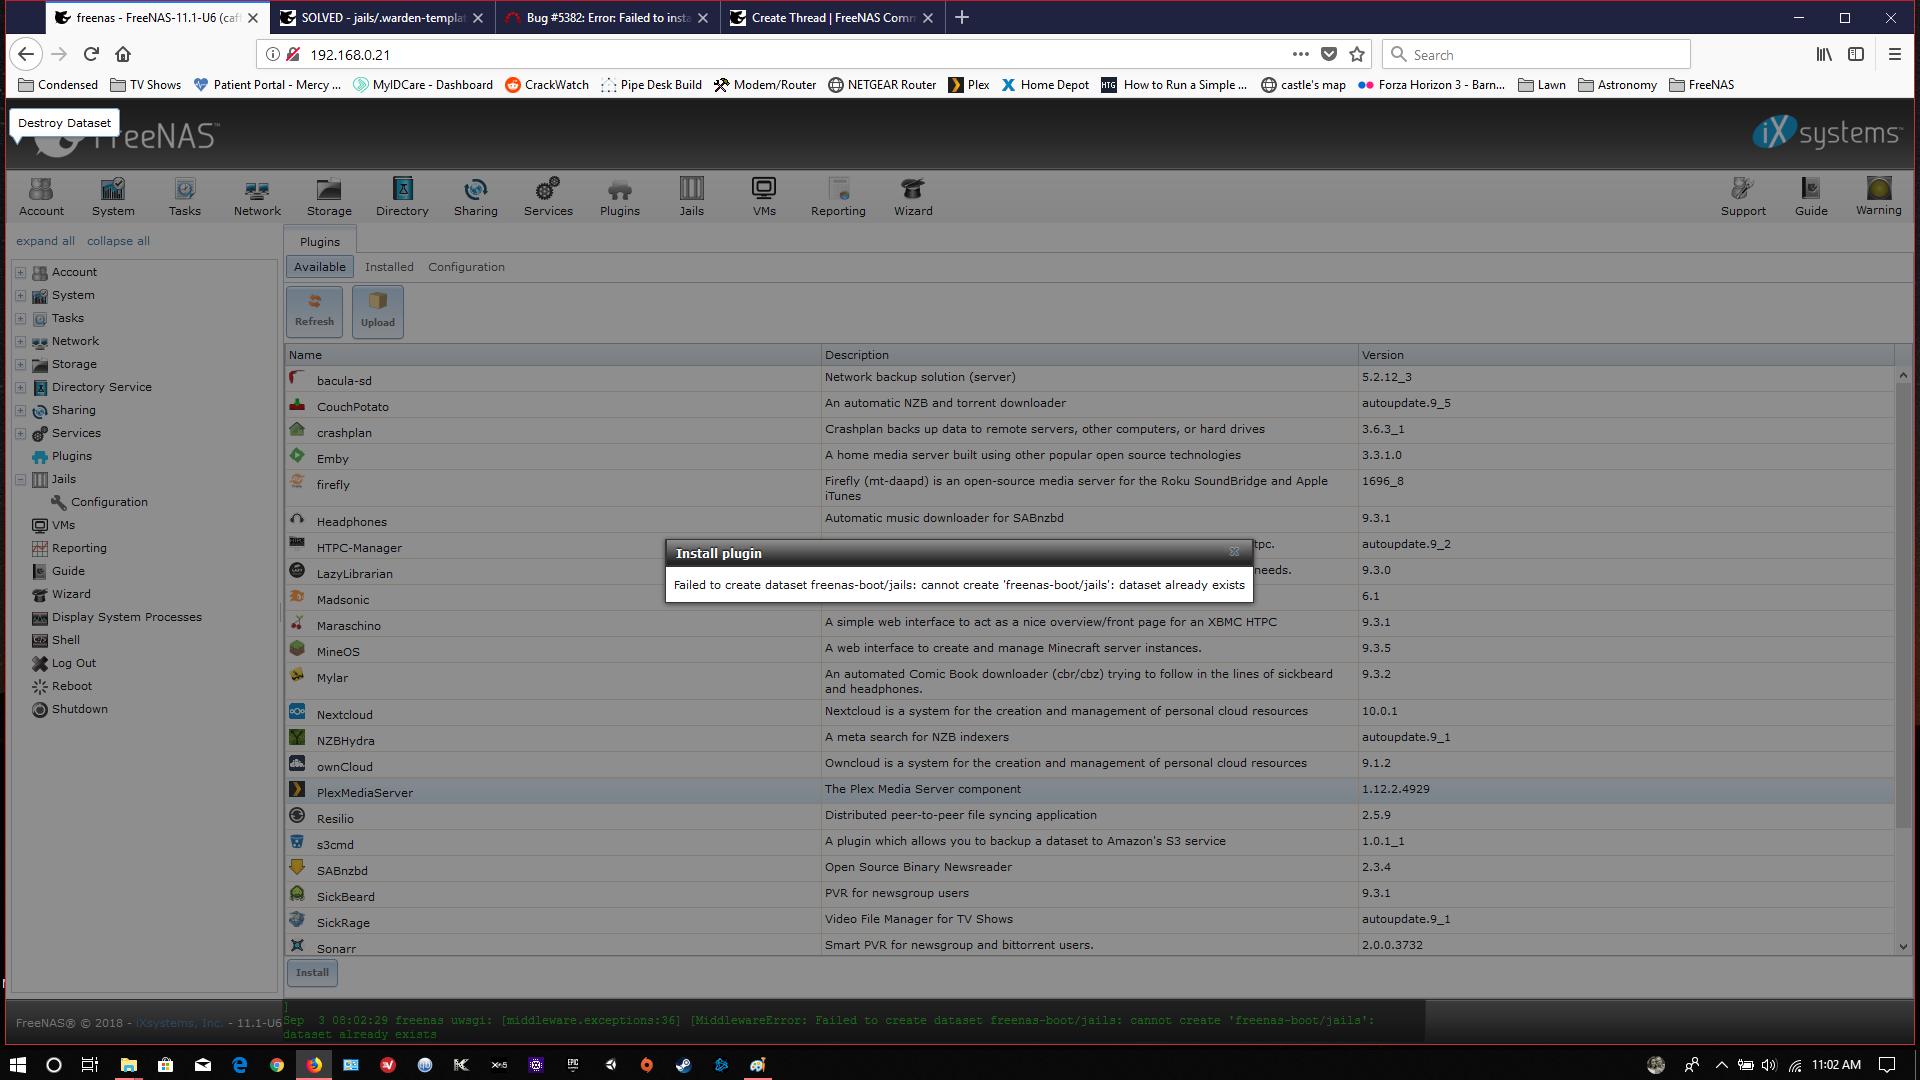Open the FreeNAS bookmarks folder

(x=1701, y=85)
